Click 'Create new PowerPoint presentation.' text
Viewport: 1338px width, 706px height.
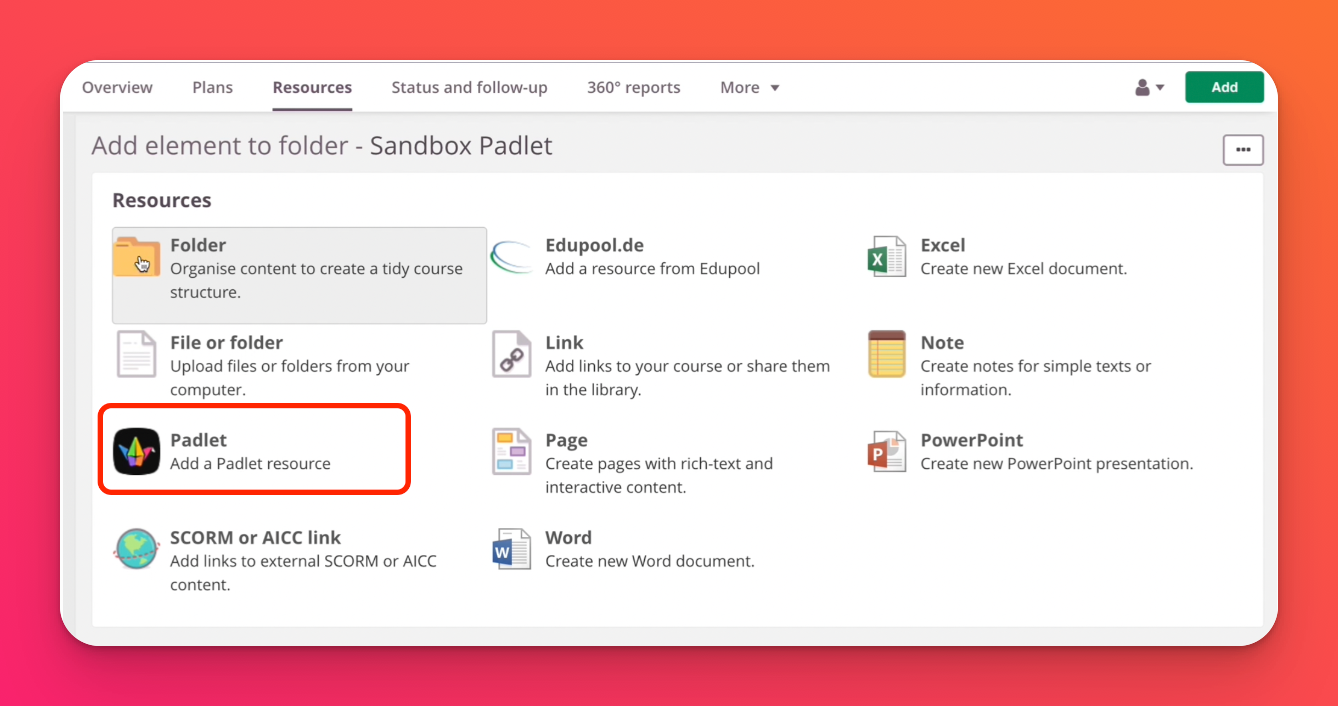[x=1057, y=464]
